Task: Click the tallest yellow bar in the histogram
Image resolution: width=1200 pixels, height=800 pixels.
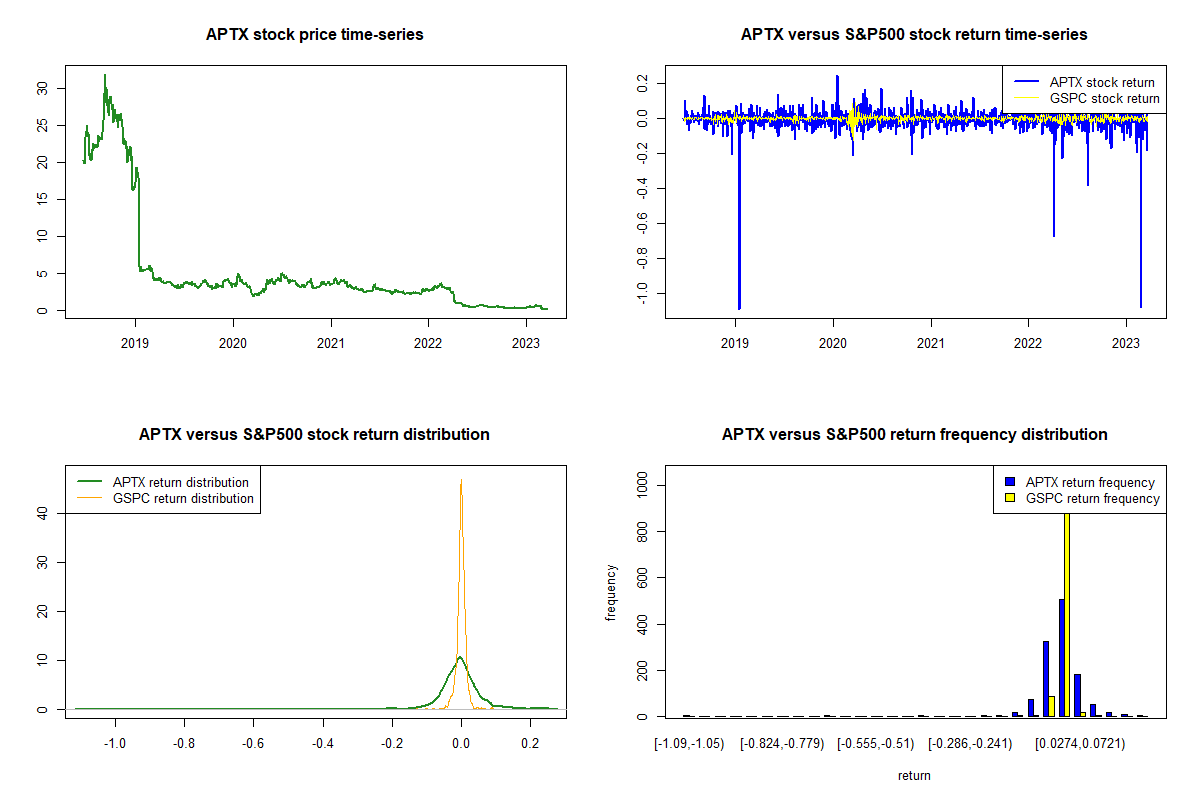Action: (1067, 620)
